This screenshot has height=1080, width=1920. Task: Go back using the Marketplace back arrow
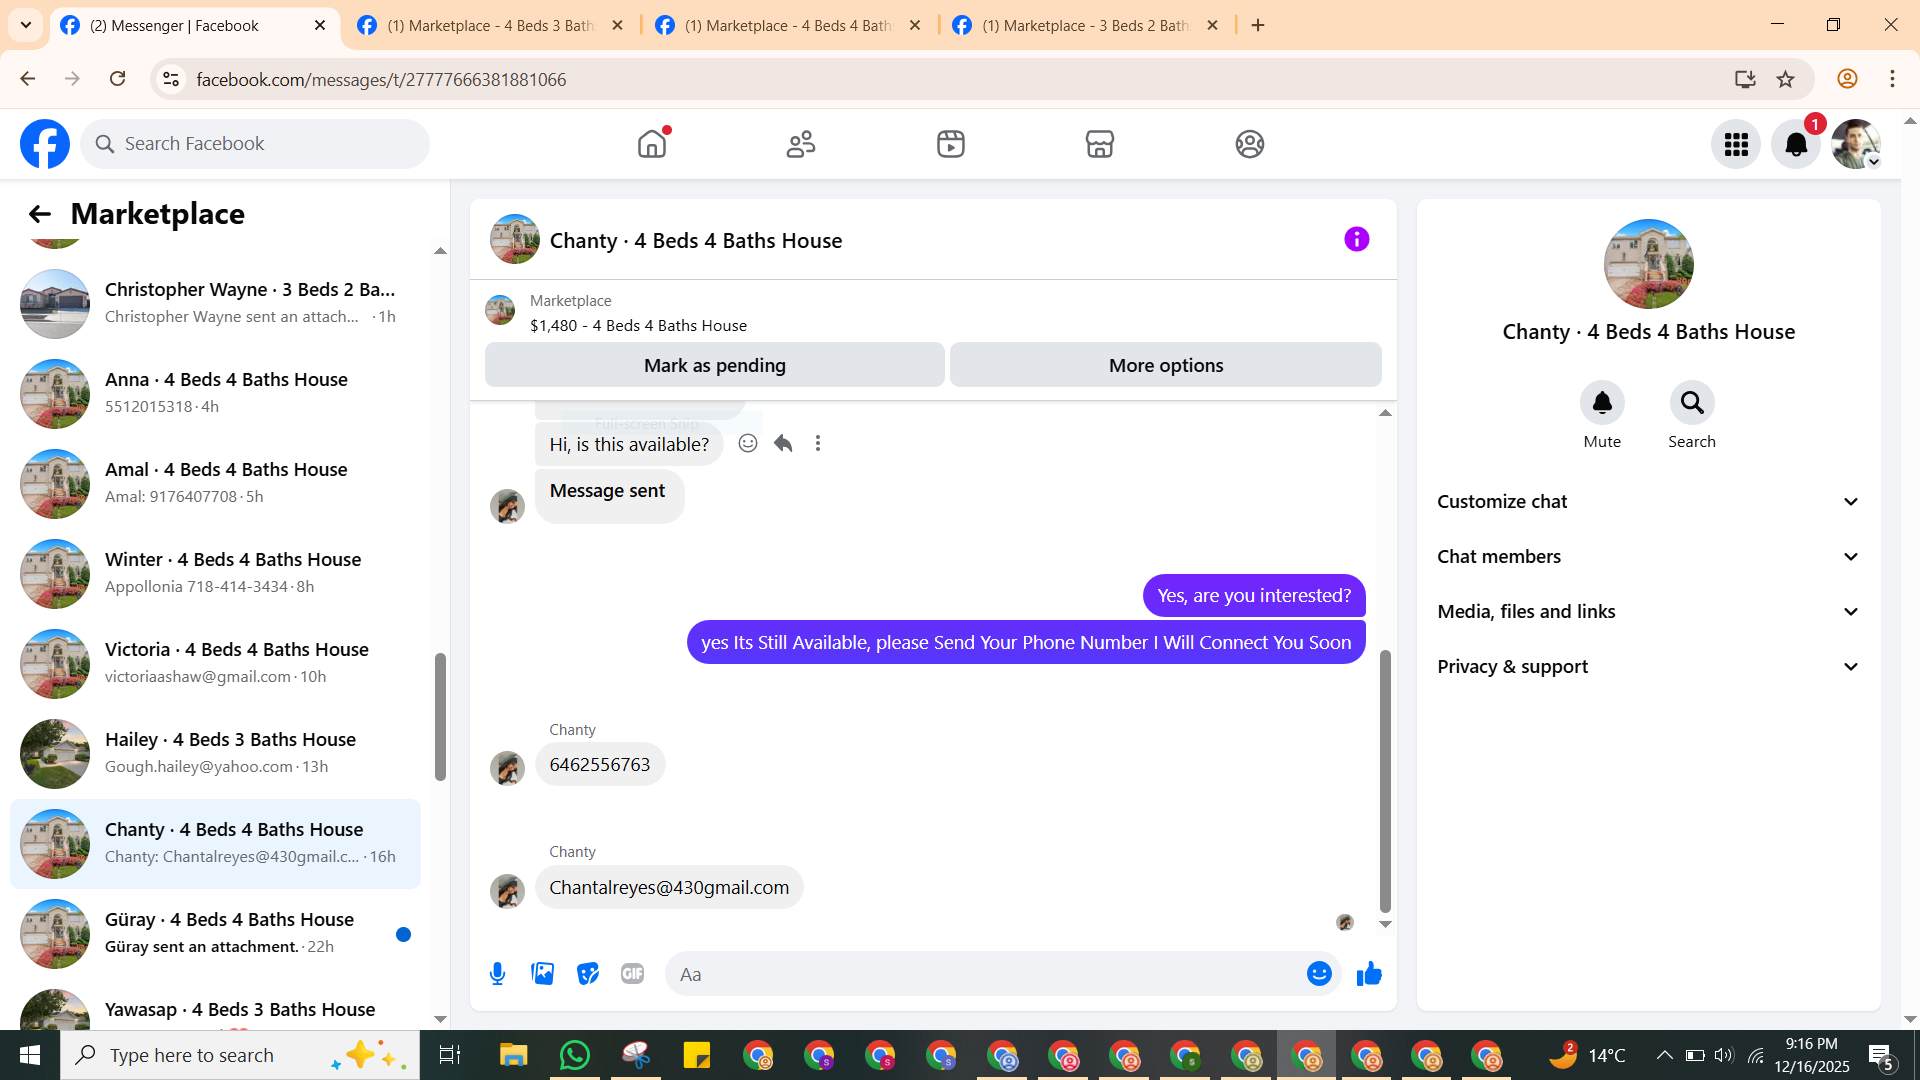click(39, 214)
